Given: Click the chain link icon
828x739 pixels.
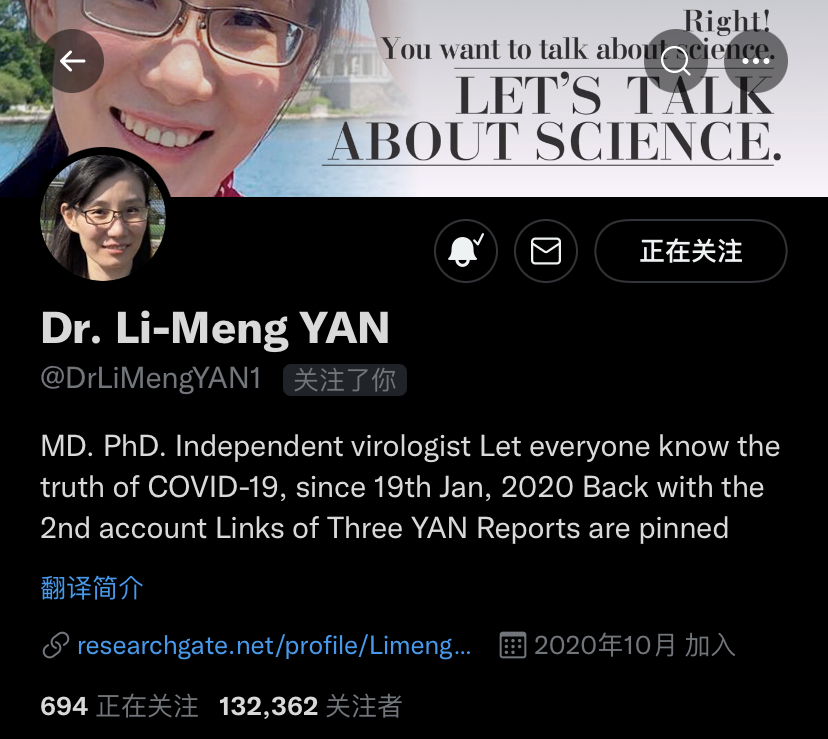Looking at the screenshot, I should (55, 646).
